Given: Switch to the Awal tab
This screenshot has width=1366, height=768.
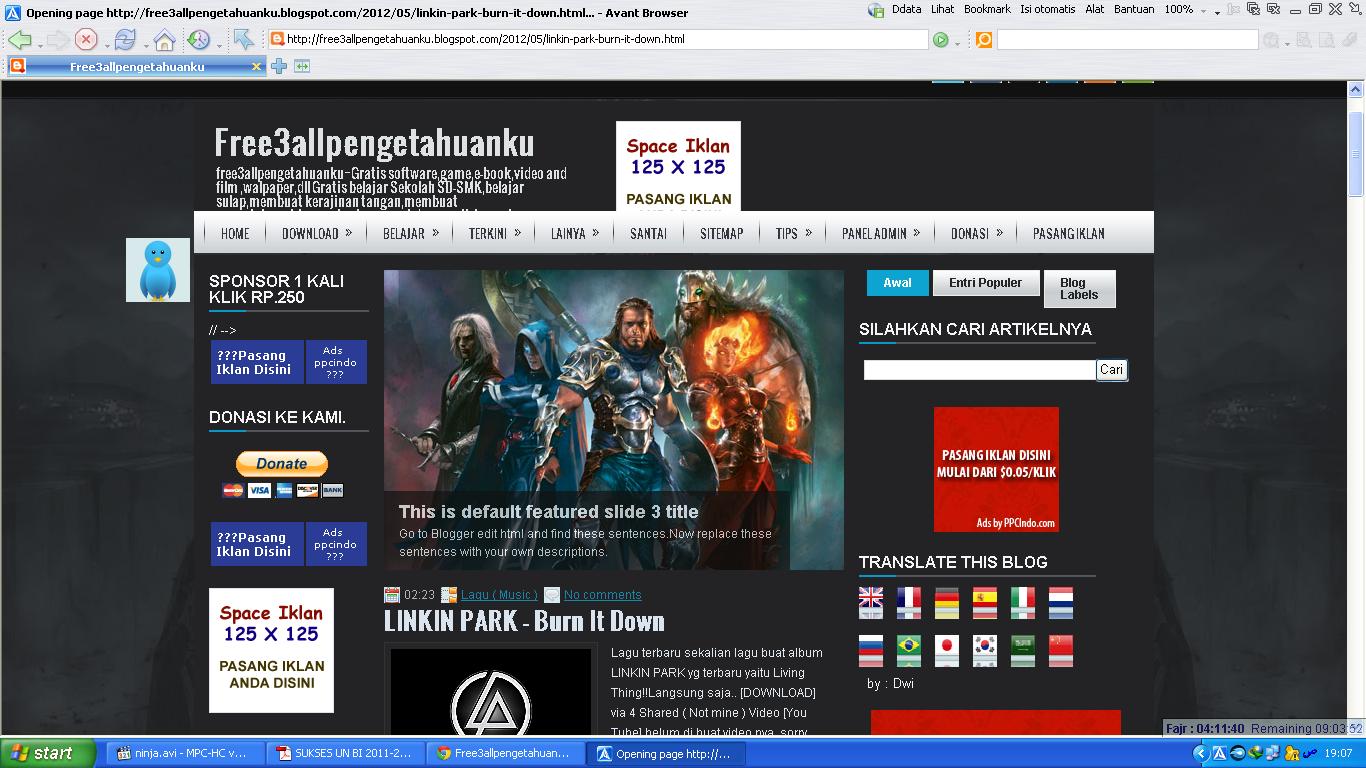Looking at the screenshot, I should point(897,283).
